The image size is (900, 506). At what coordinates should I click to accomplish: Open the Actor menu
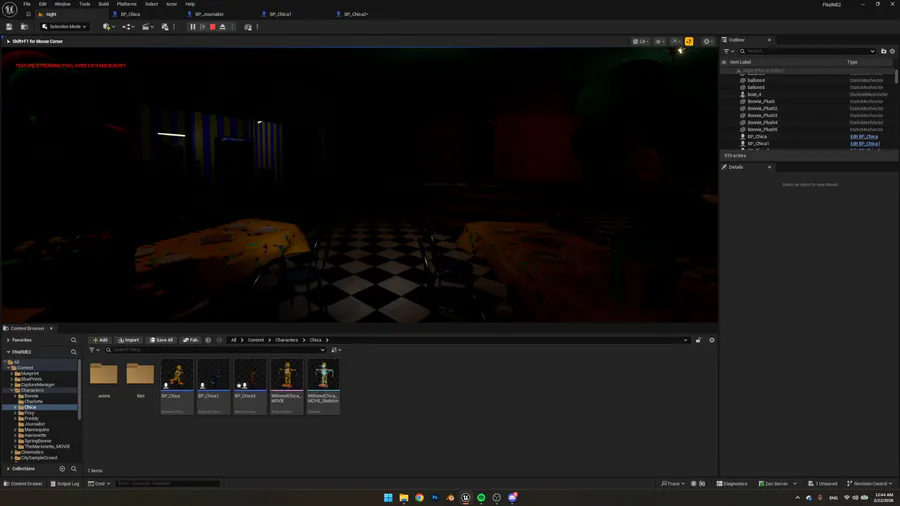pos(171,4)
